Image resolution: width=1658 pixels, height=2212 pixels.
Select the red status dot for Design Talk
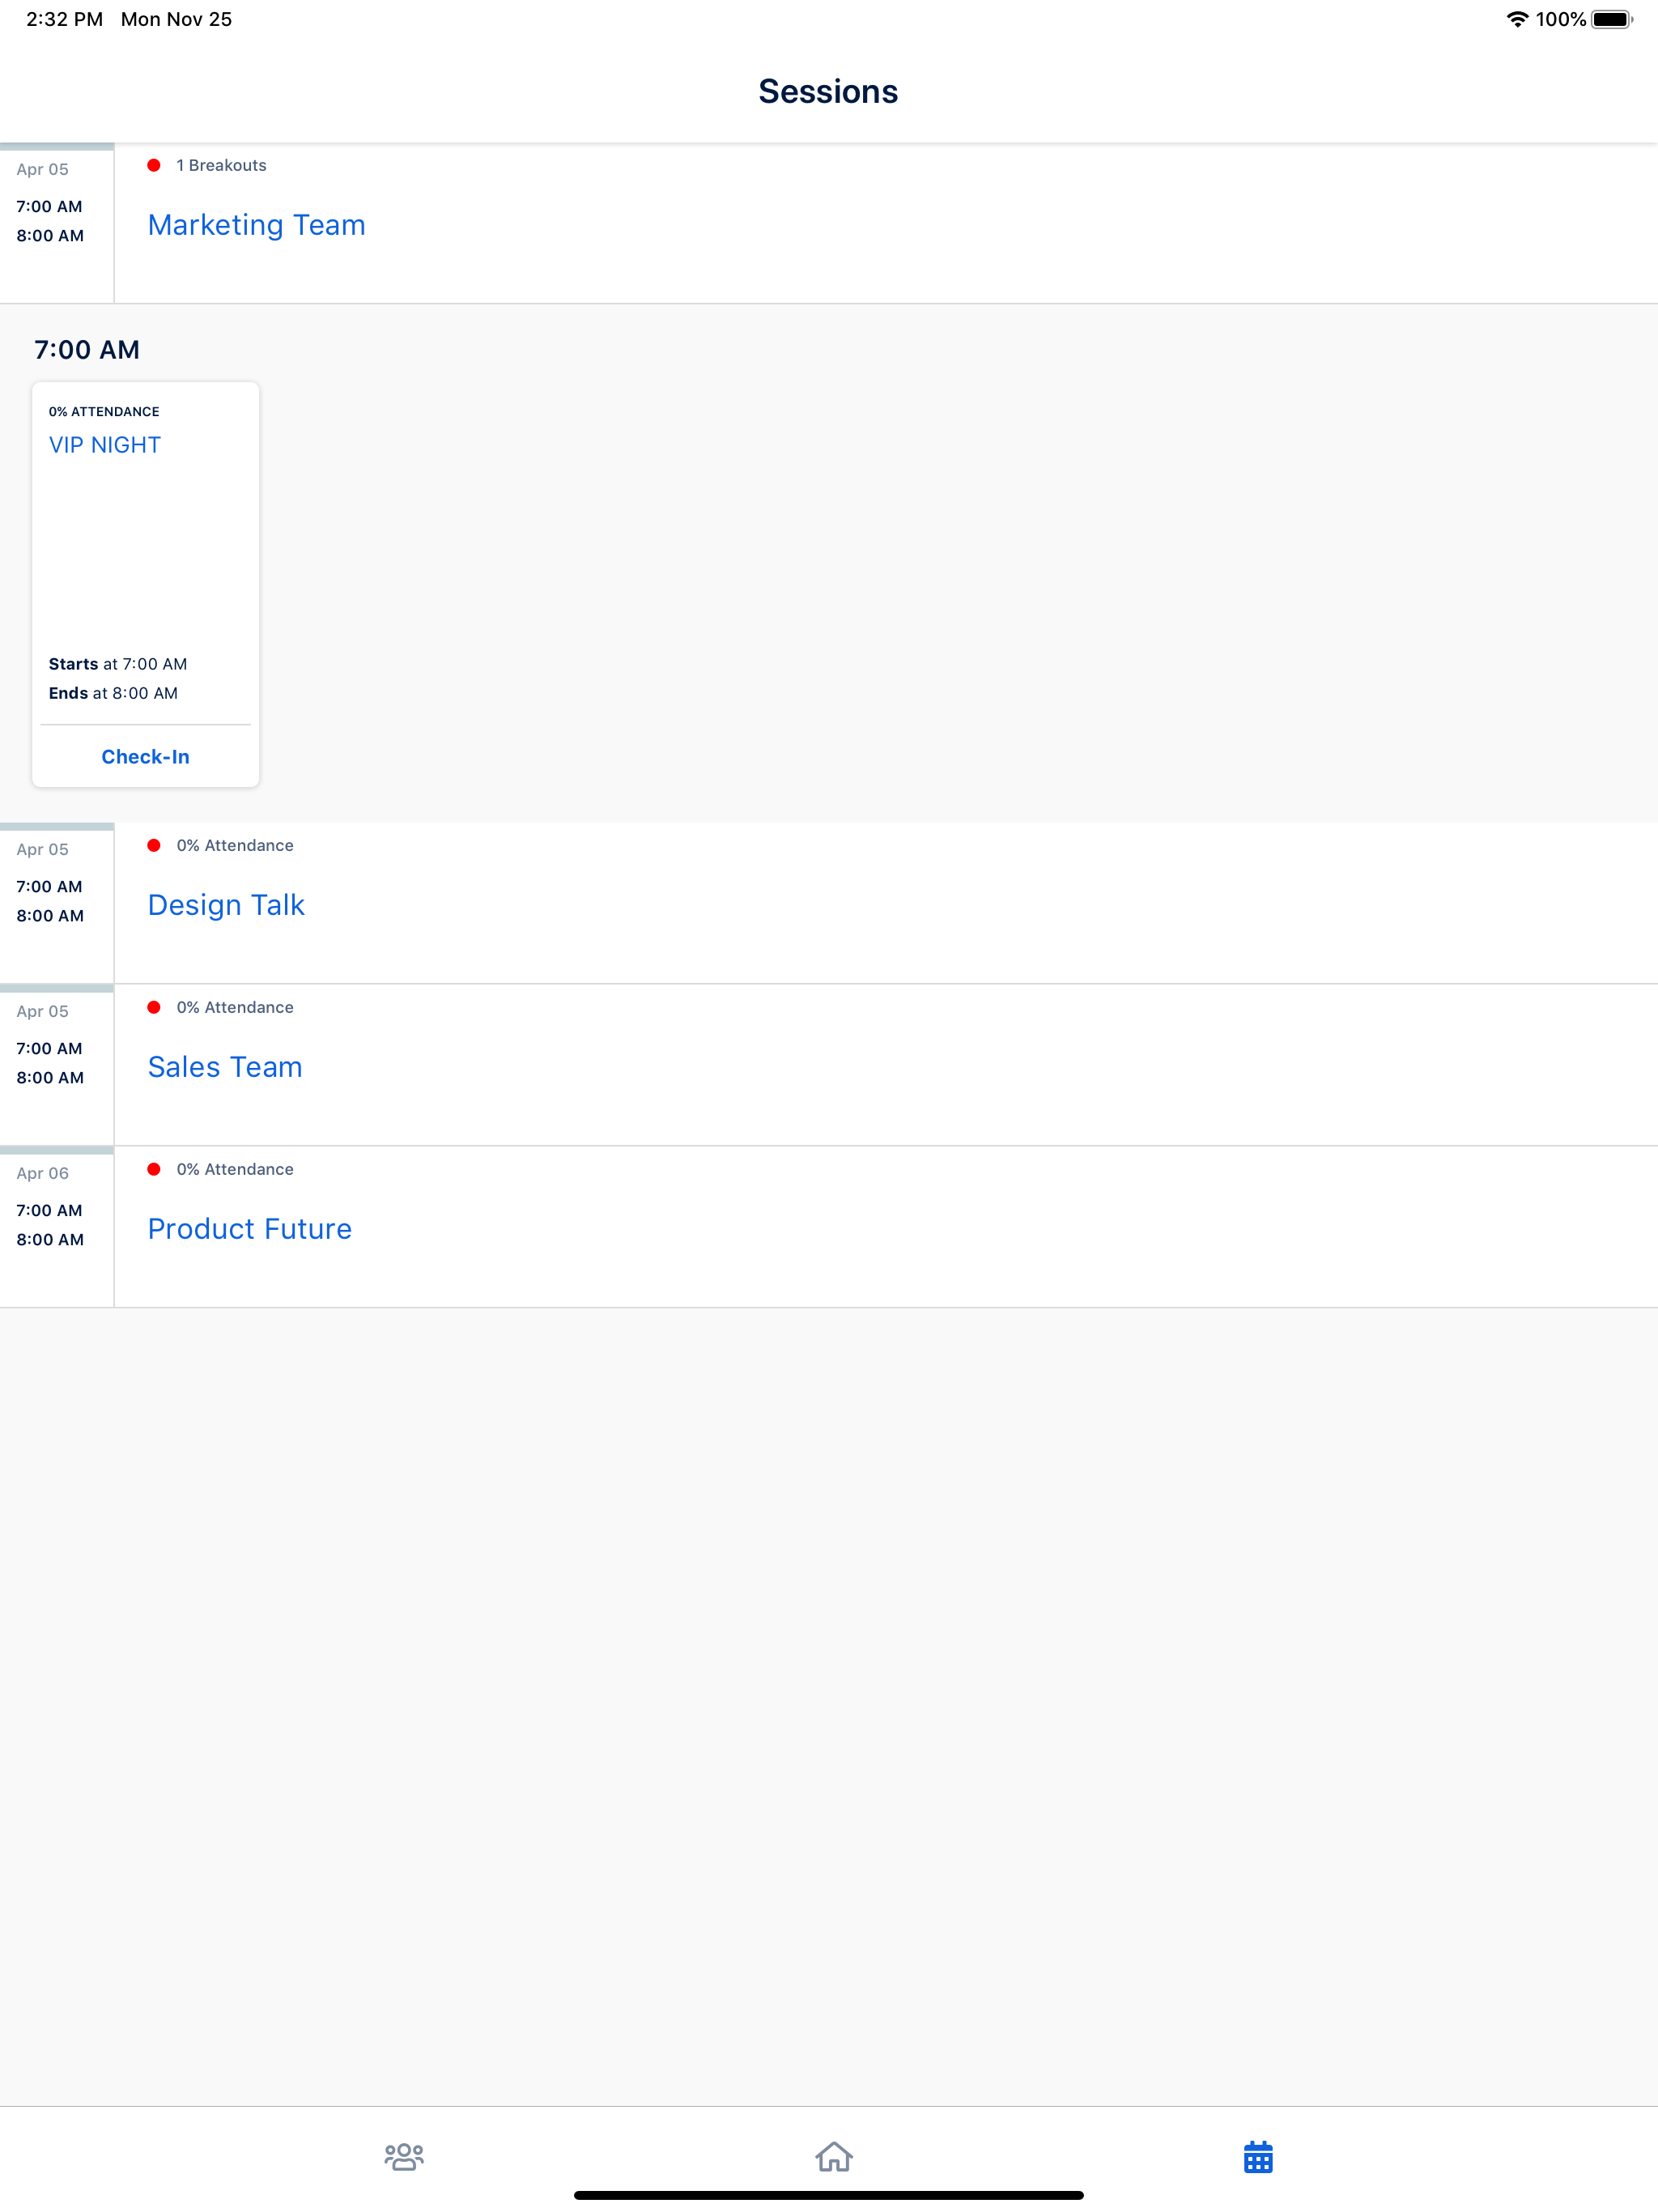(x=154, y=845)
